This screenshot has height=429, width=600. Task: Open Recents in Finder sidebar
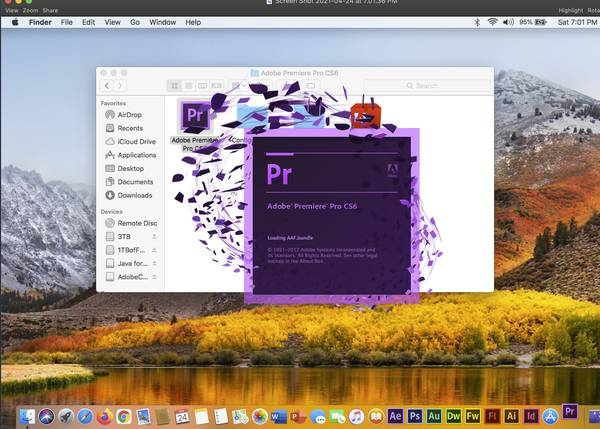(124, 128)
